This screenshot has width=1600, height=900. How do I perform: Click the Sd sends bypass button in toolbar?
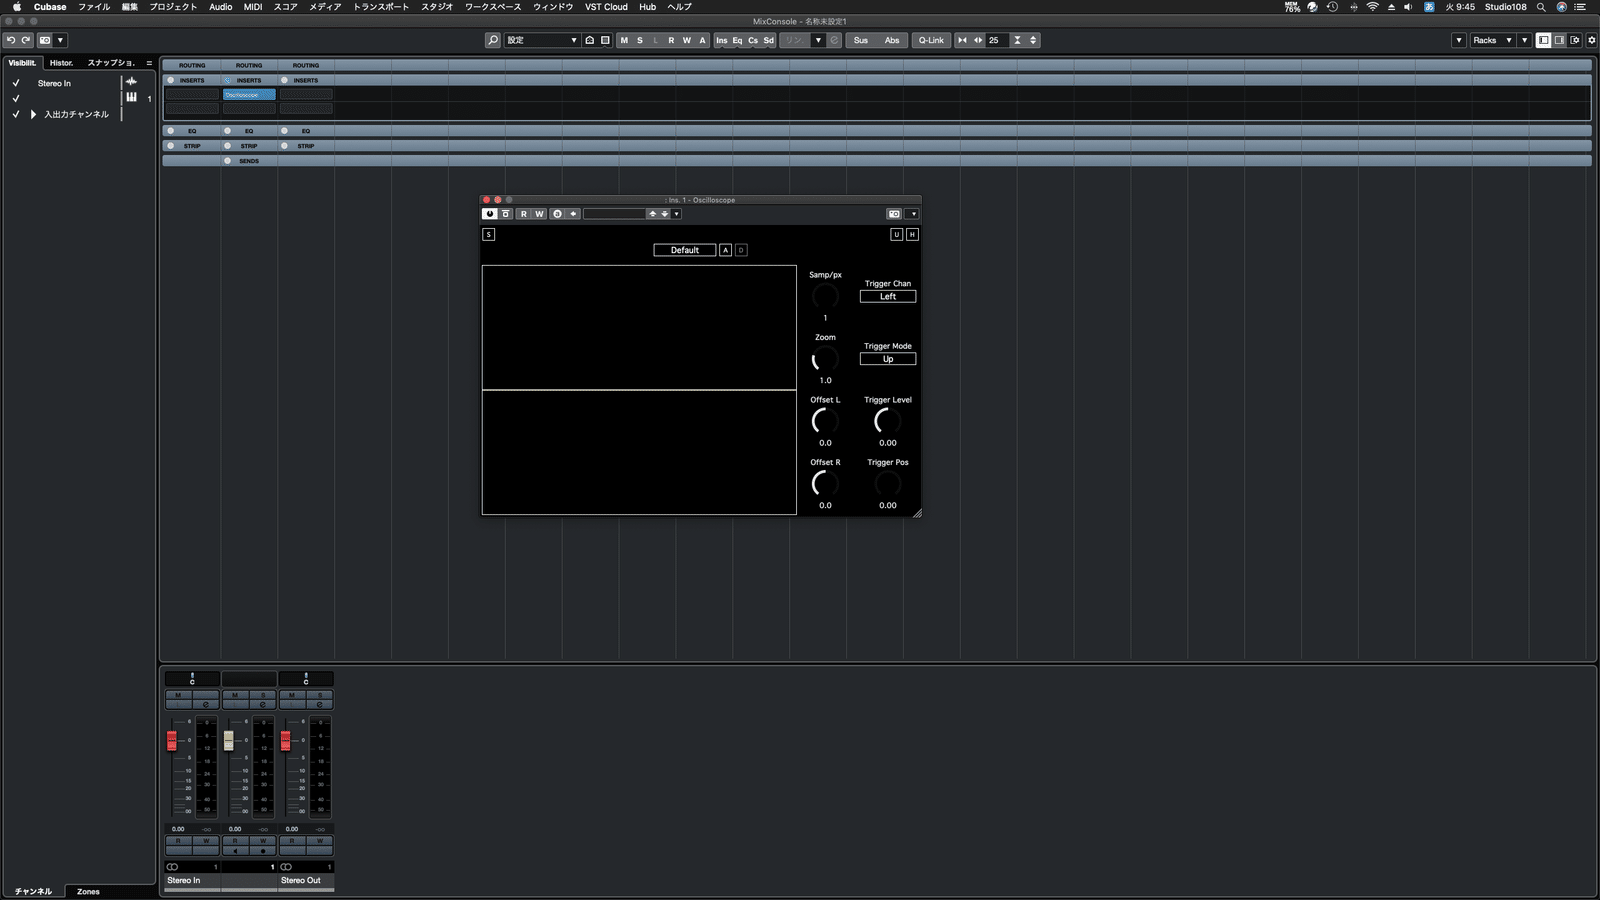click(768, 40)
